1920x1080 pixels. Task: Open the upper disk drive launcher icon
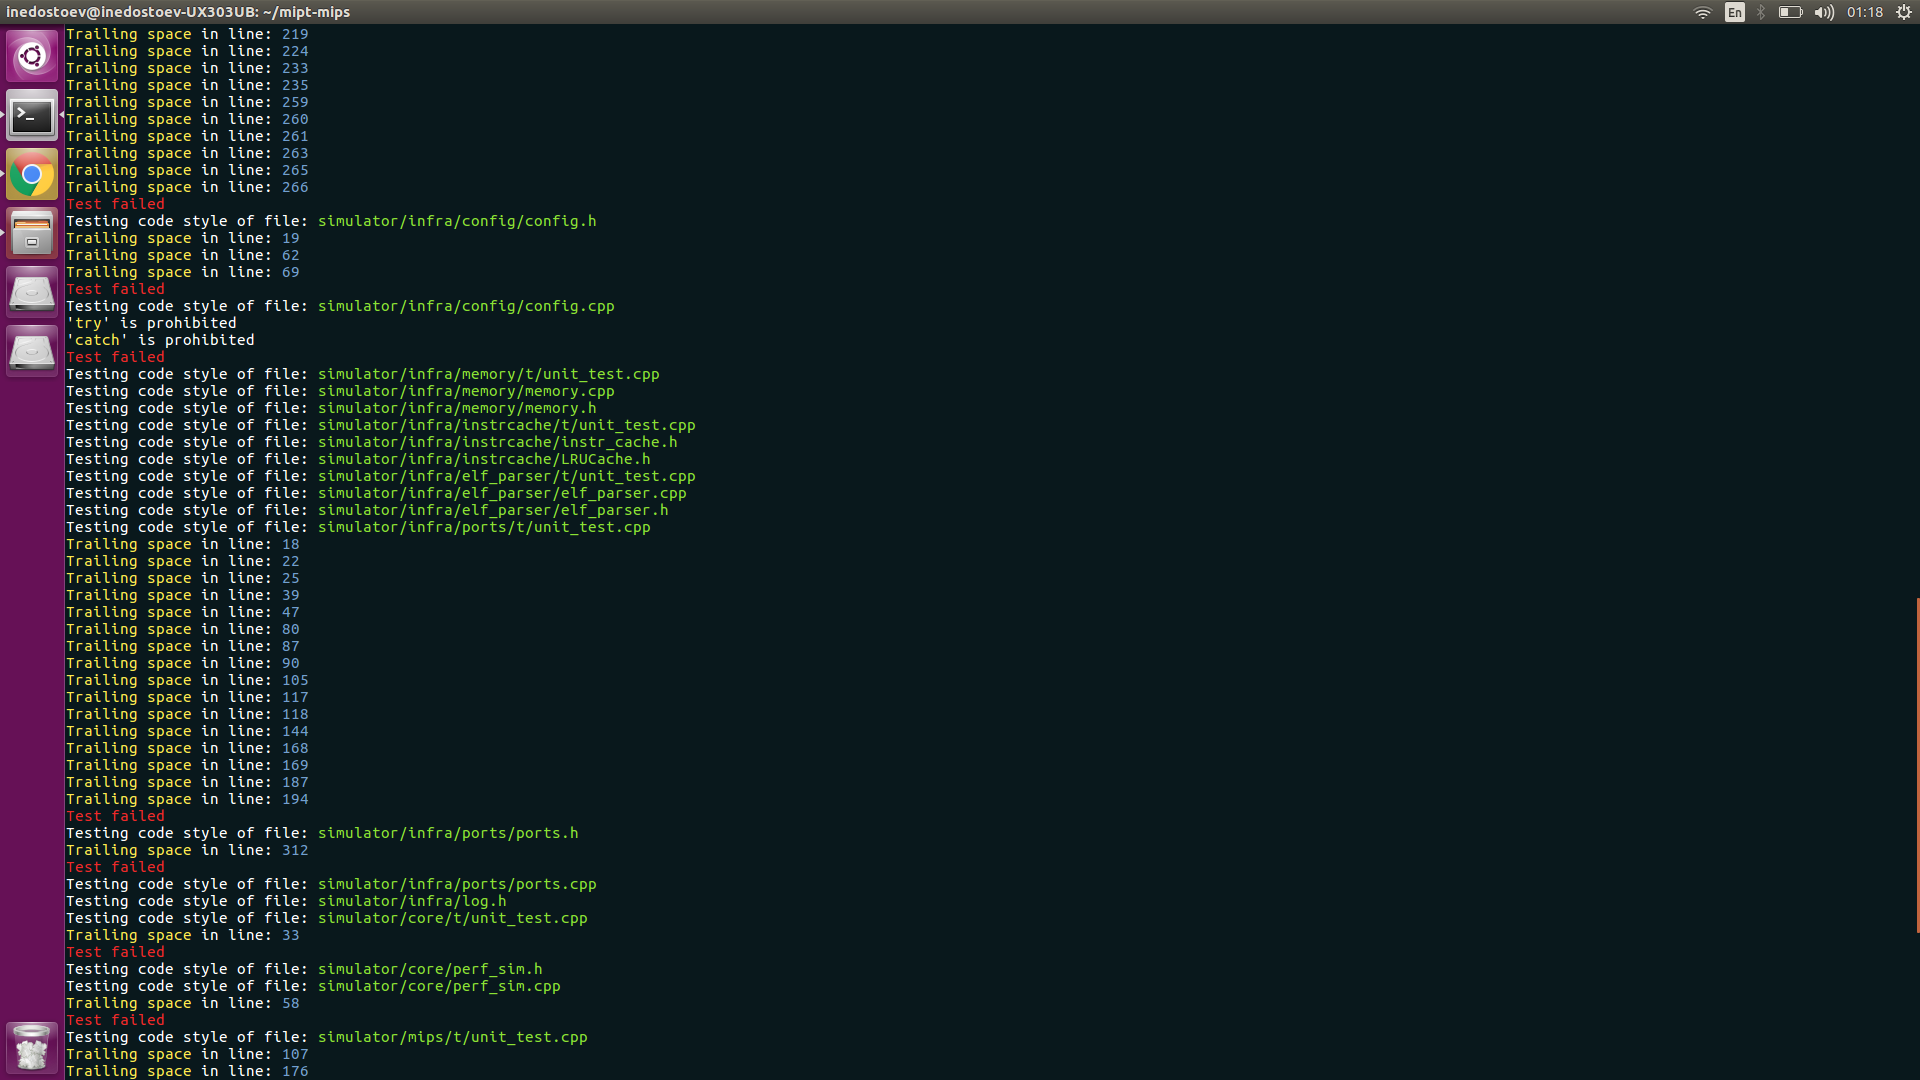pyautogui.click(x=32, y=292)
